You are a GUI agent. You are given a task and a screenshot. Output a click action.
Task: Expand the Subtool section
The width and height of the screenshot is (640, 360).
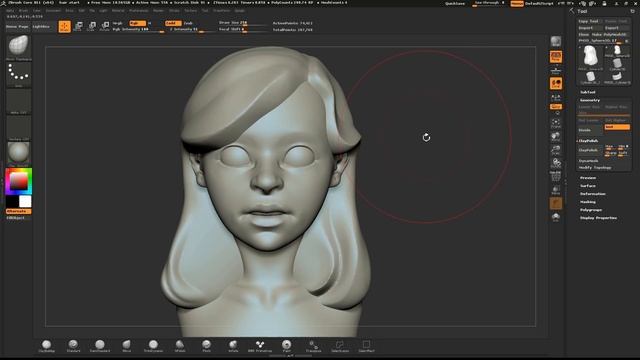click(588, 92)
